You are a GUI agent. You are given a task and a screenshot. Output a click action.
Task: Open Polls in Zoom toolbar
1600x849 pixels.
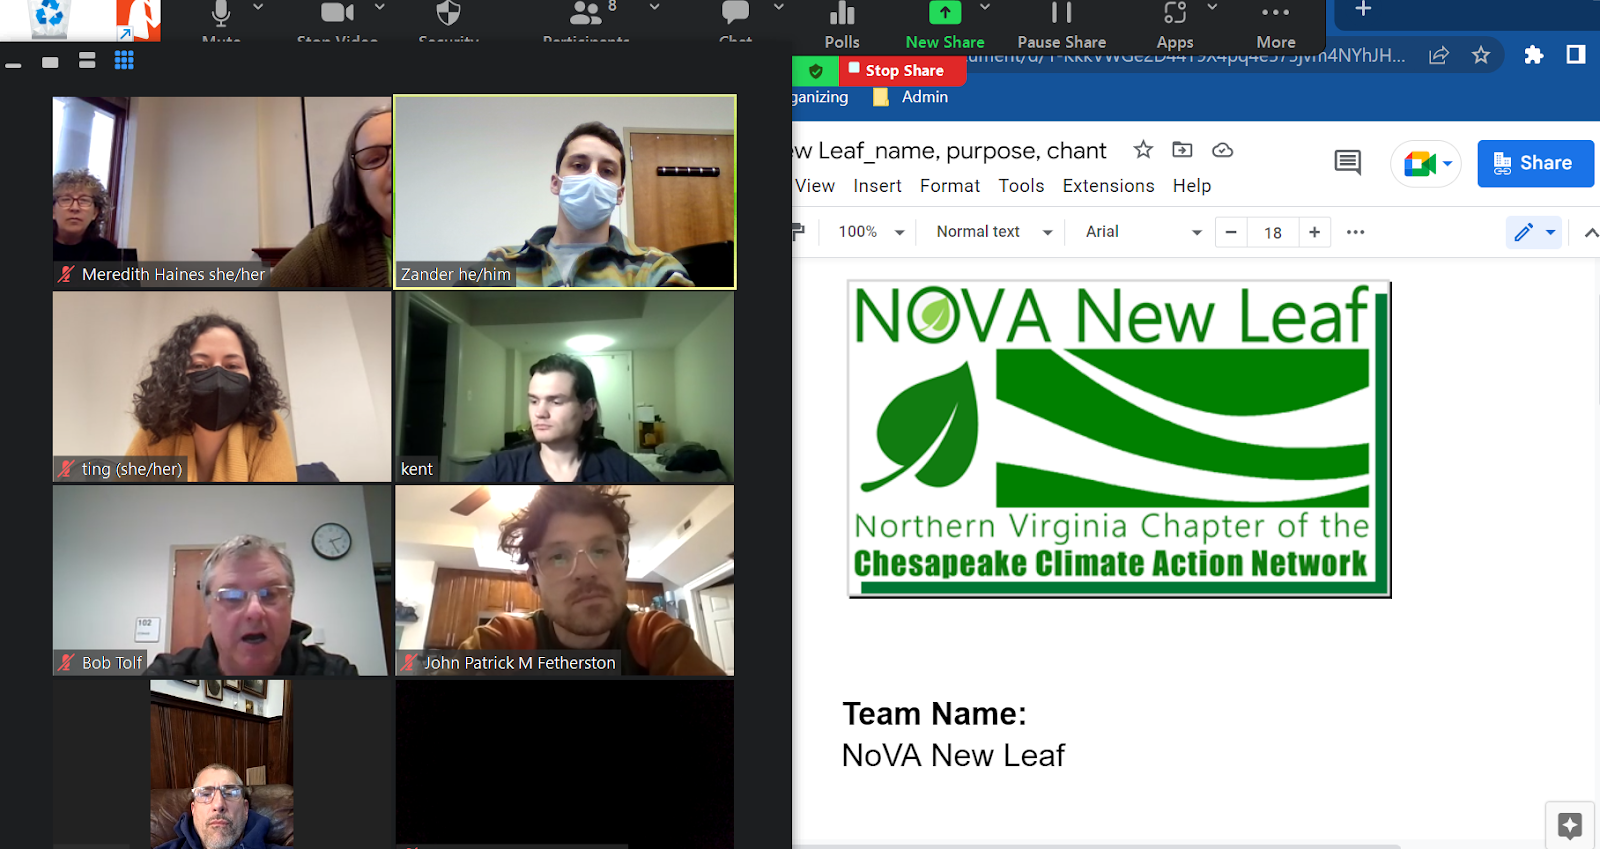pyautogui.click(x=842, y=25)
